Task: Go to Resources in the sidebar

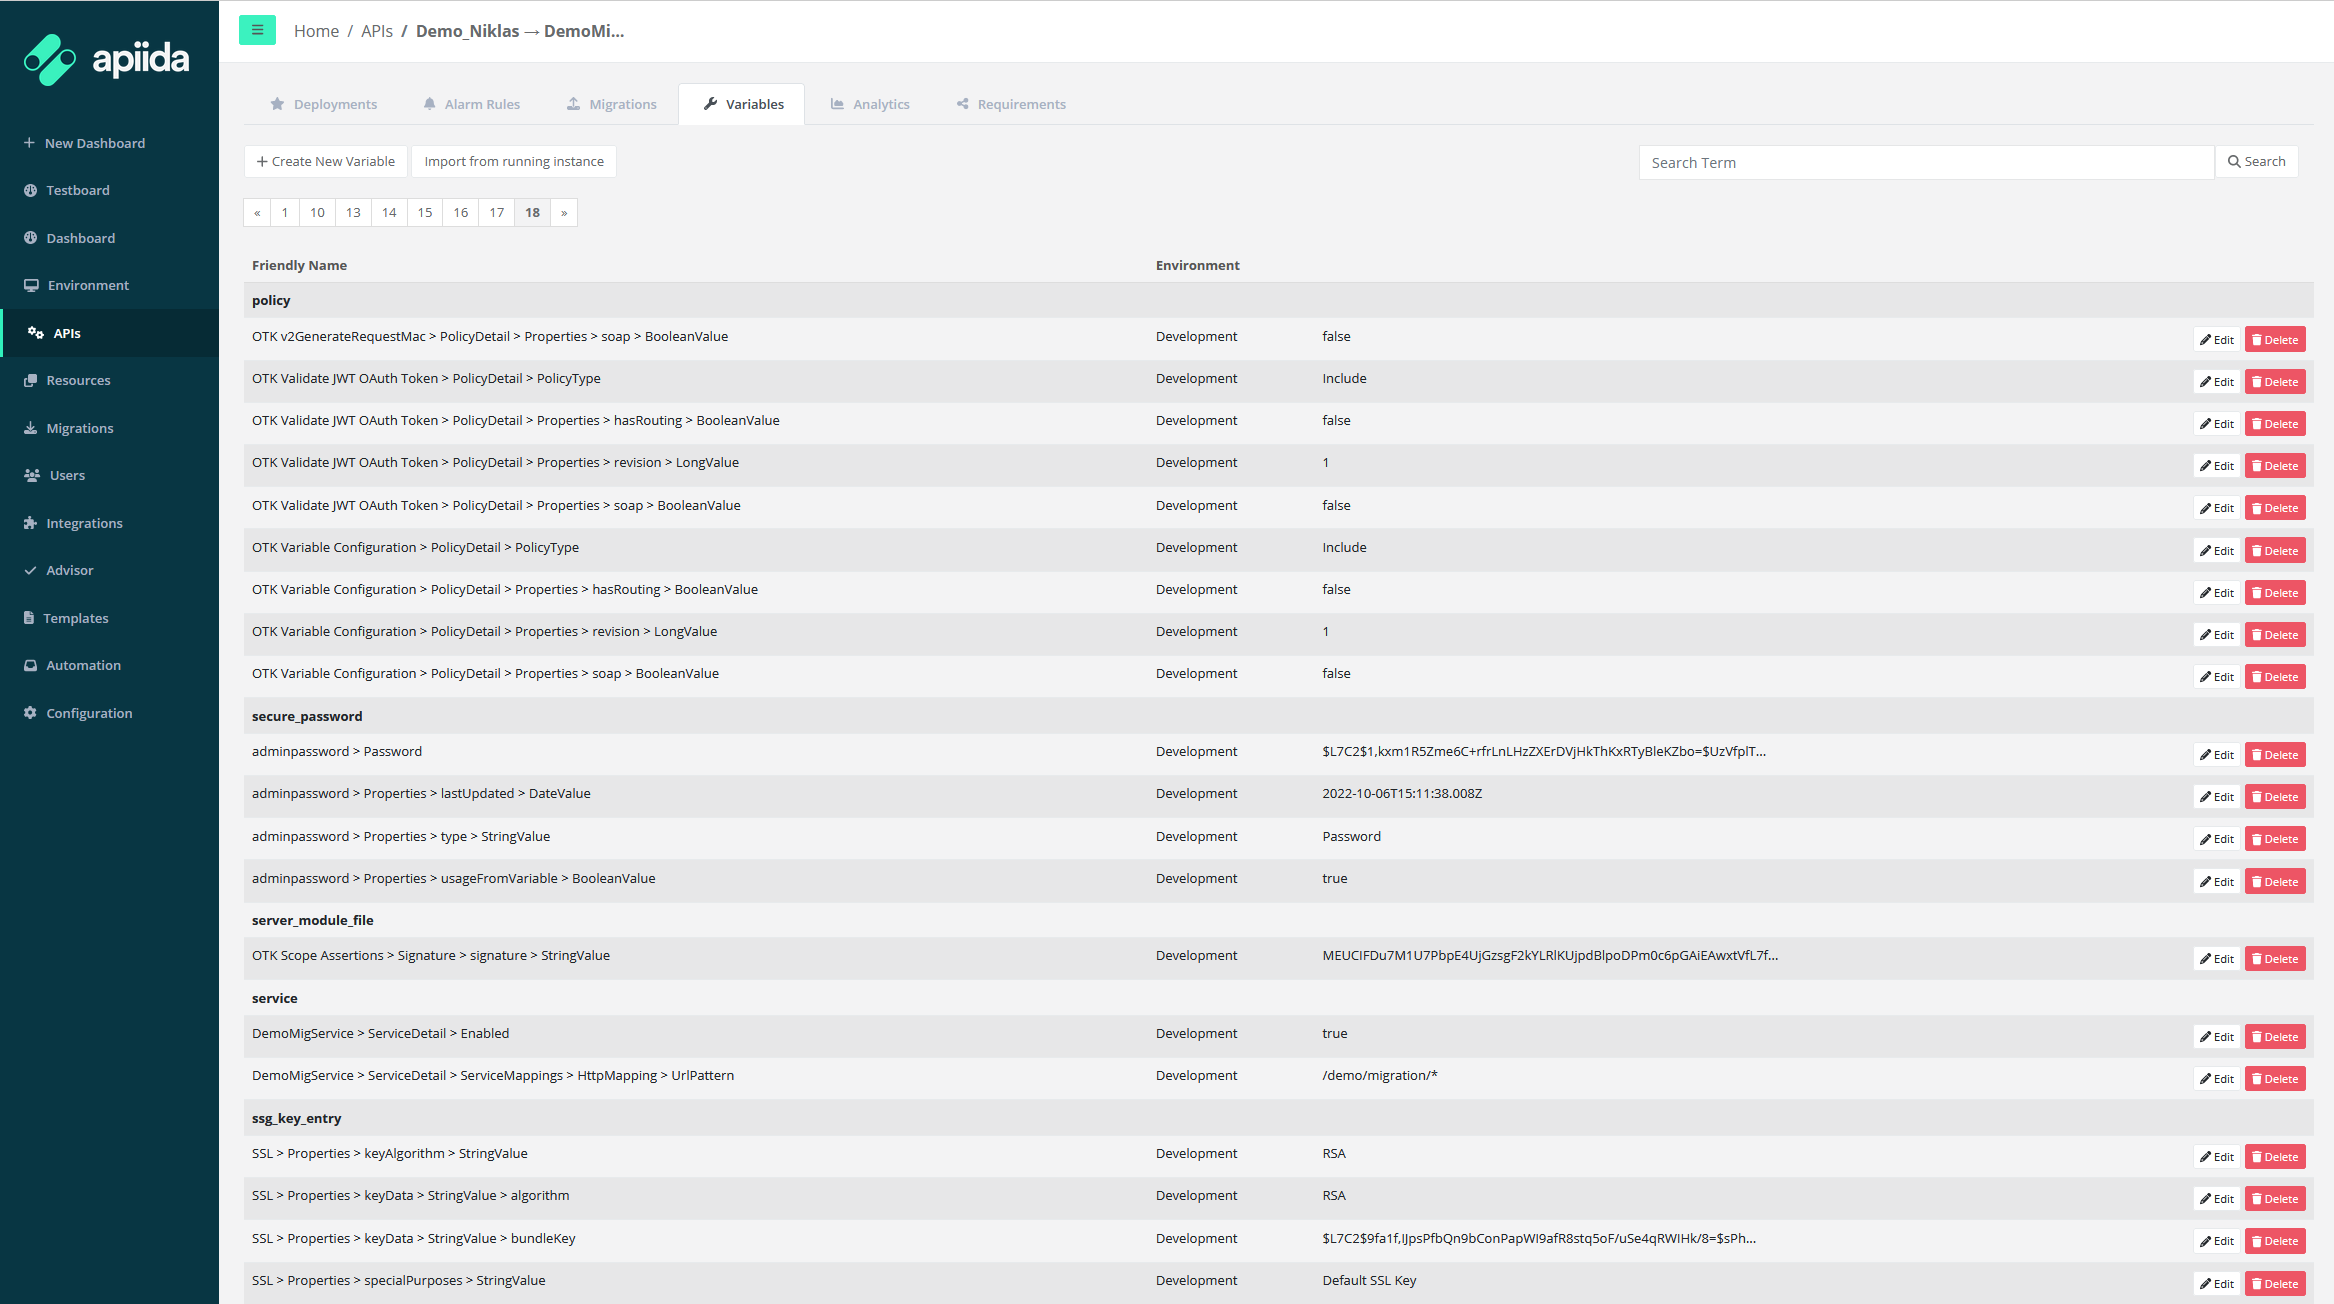Action: [x=78, y=380]
